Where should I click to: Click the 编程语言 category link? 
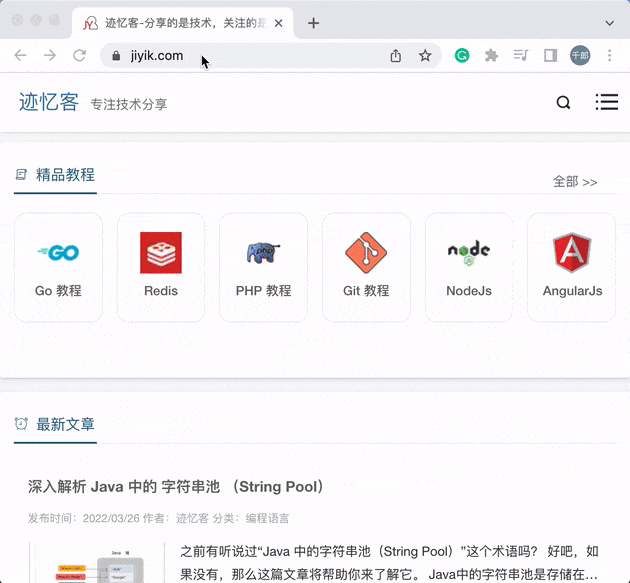click(267, 518)
